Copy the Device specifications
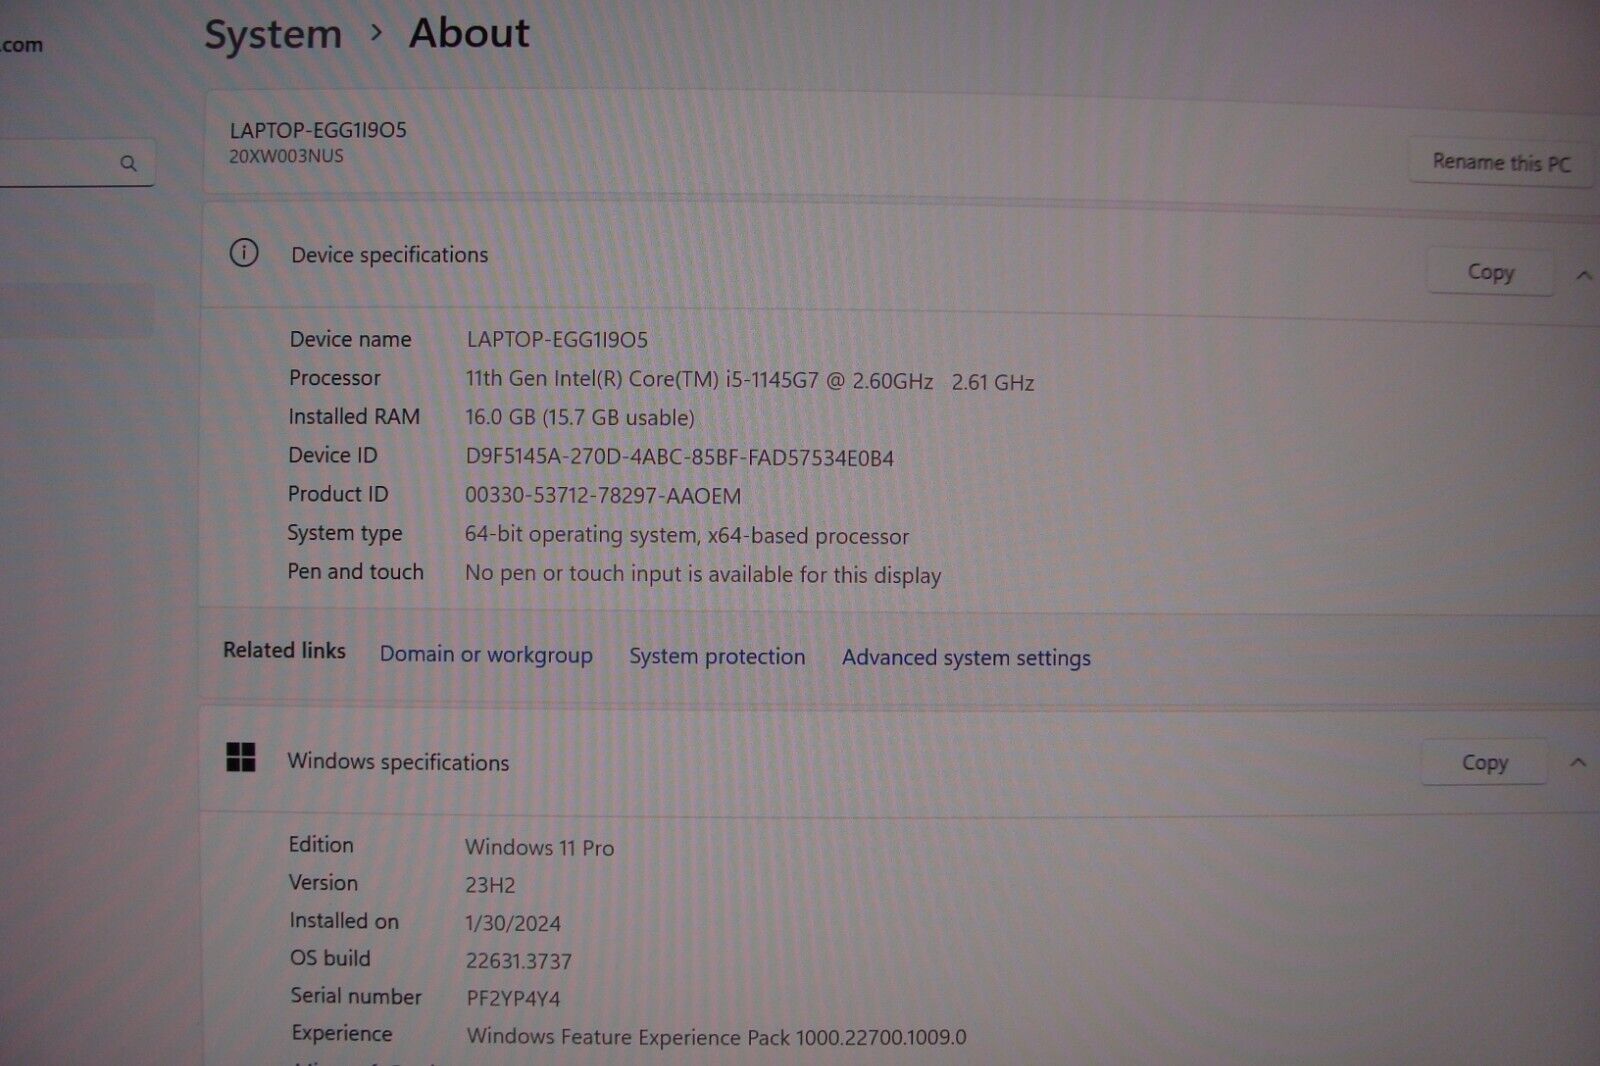This screenshot has width=1600, height=1066. (x=1489, y=272)
